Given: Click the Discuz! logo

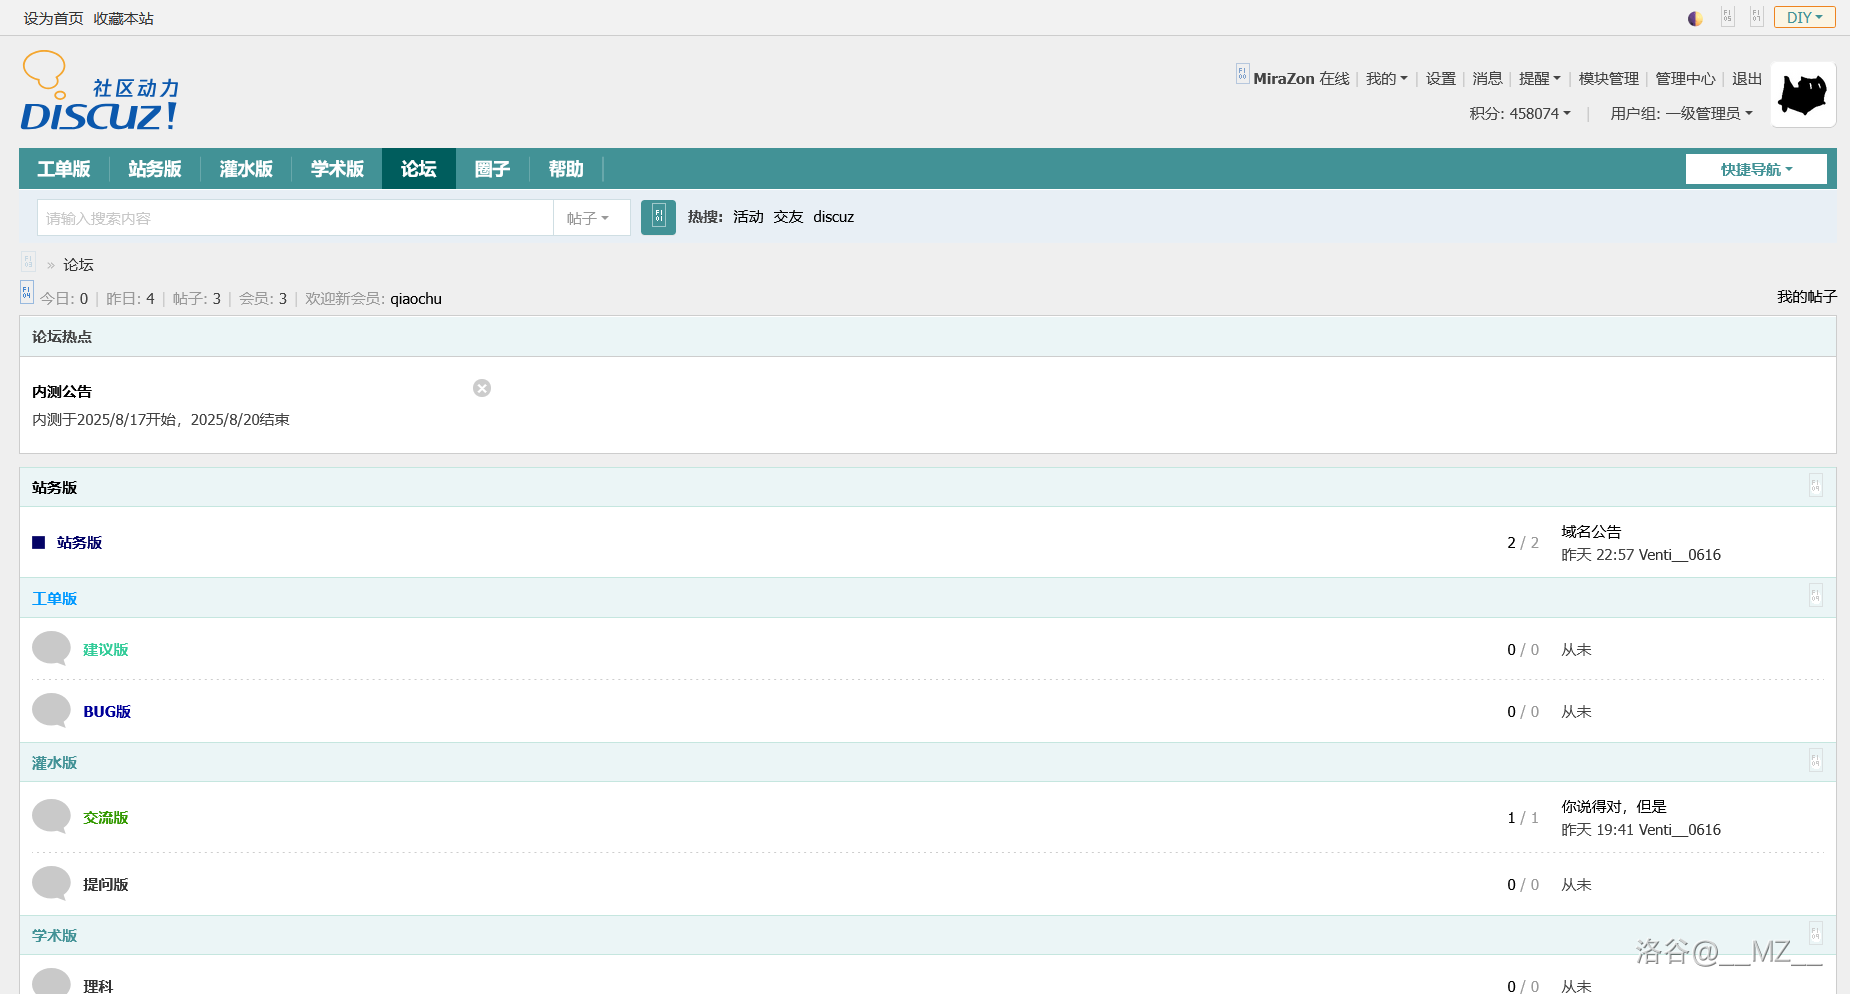Looking at the screenshot, I should [100, 92].
